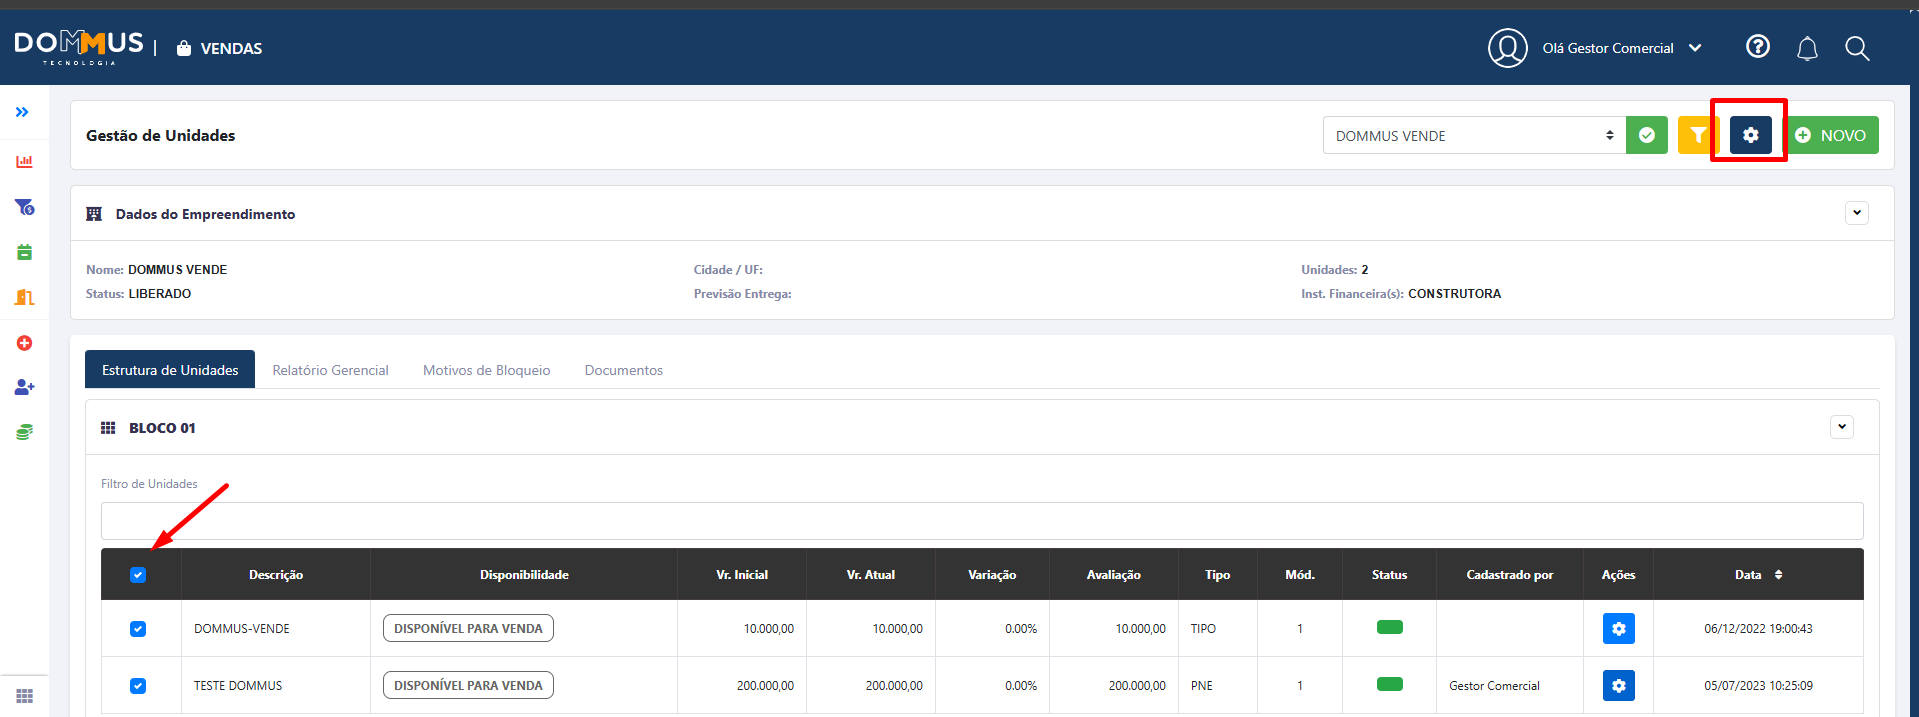Screen dimensions: 1919x717
Task: Uncheck the TESTE DOMMUS row checkbox
Action: click(138, 686)
